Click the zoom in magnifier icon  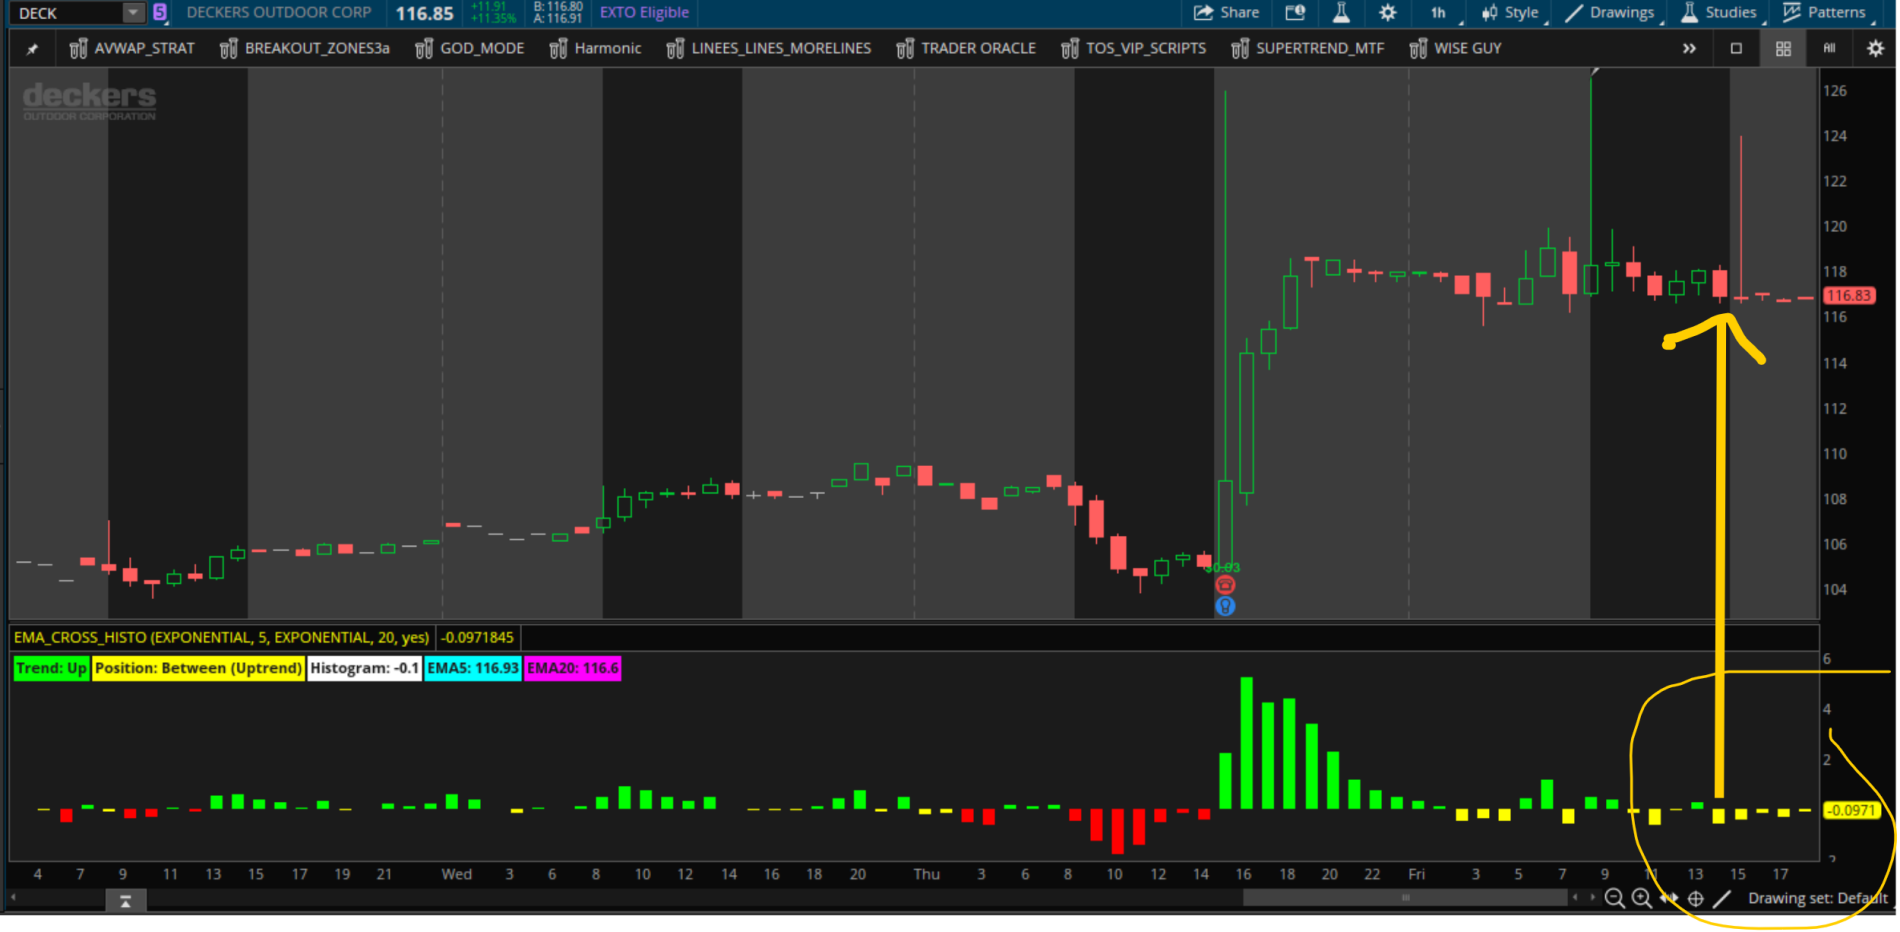1641,898
